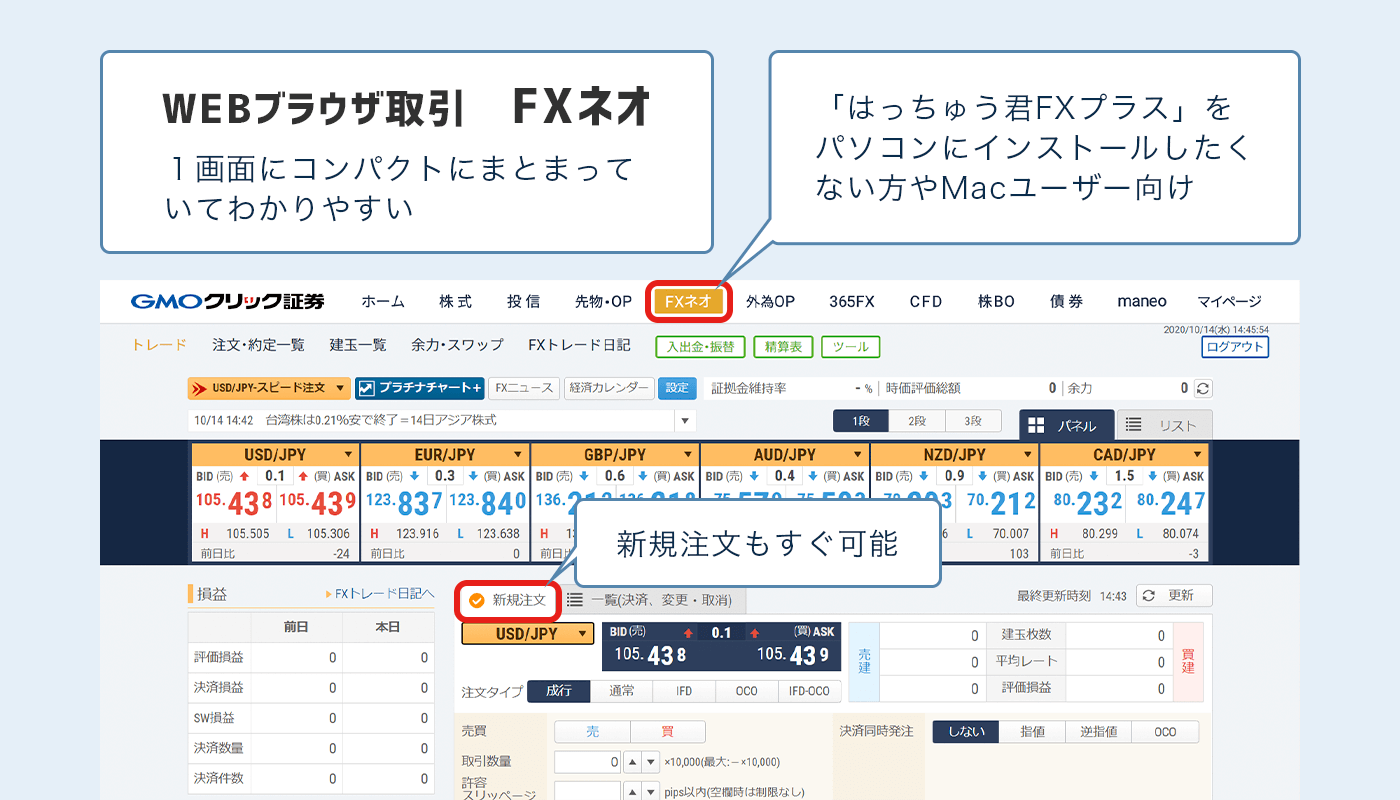Open プラチナチャート+ chart button
1400x800 pixels.
pyautogui.click(x=420, y=387)
